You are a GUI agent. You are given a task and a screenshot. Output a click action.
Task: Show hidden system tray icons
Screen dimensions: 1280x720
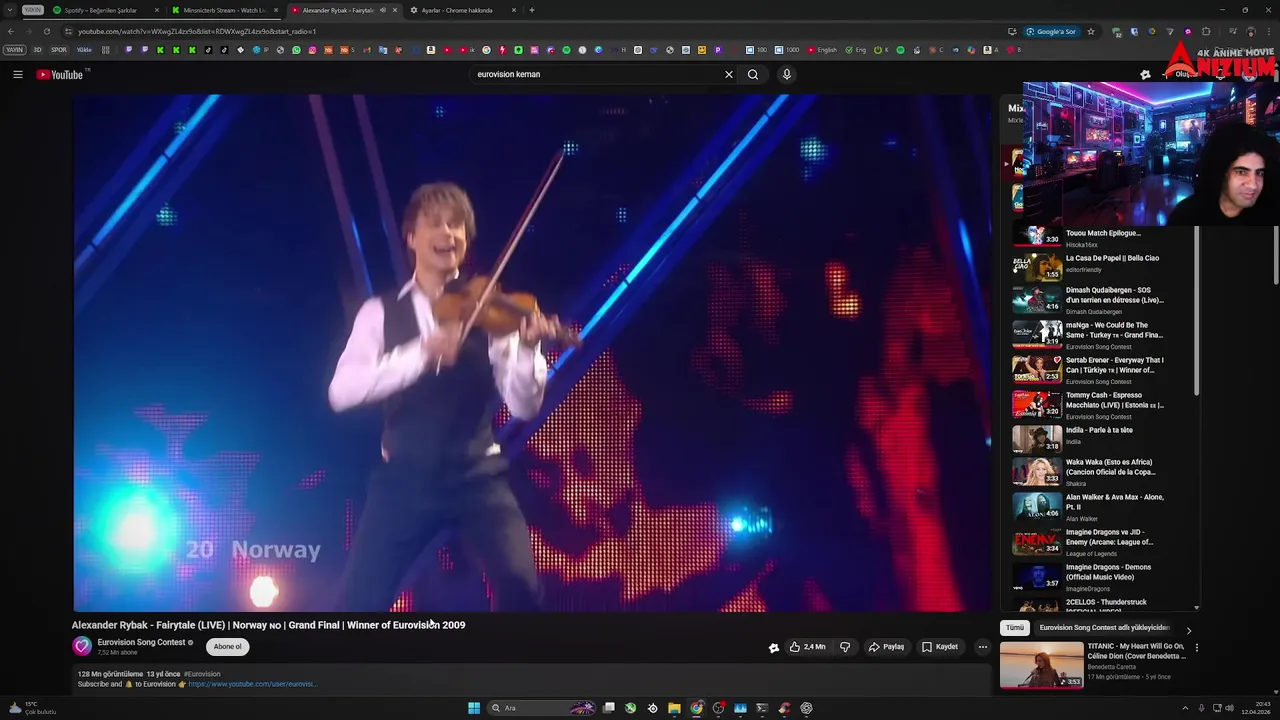pos(1185,708)
